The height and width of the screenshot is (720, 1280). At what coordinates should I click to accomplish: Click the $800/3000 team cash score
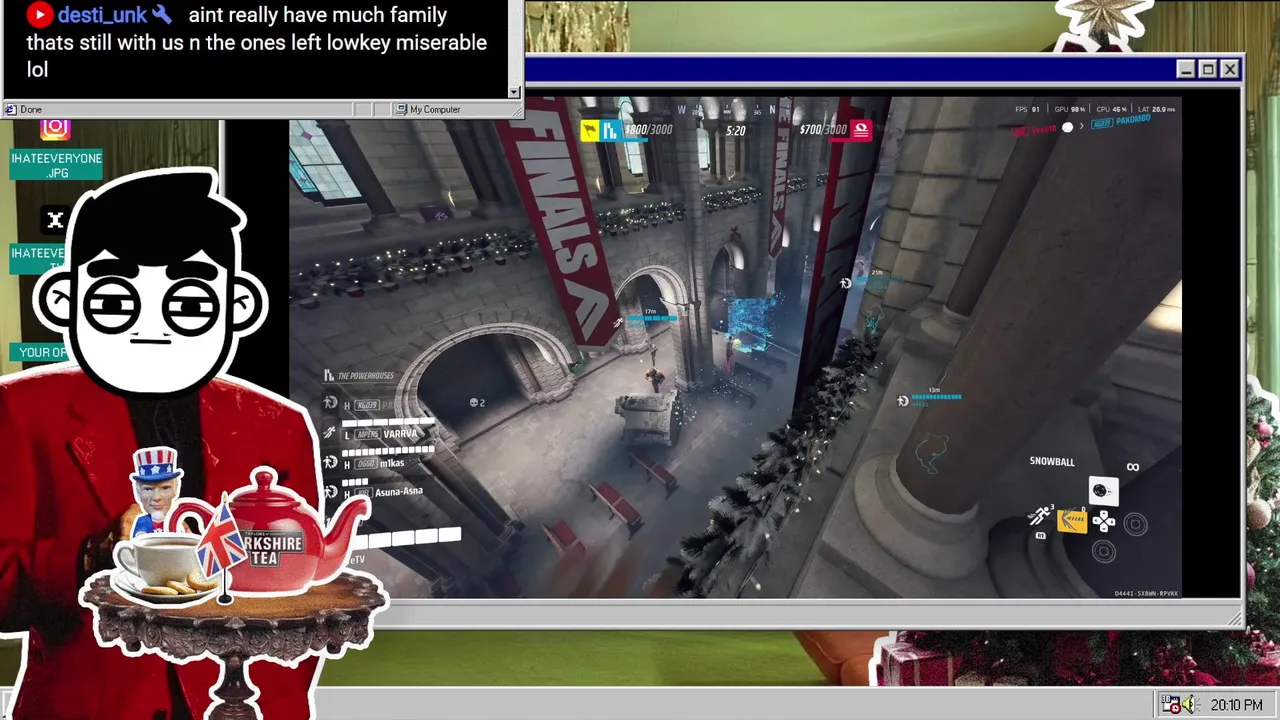[x=648, y=130]
